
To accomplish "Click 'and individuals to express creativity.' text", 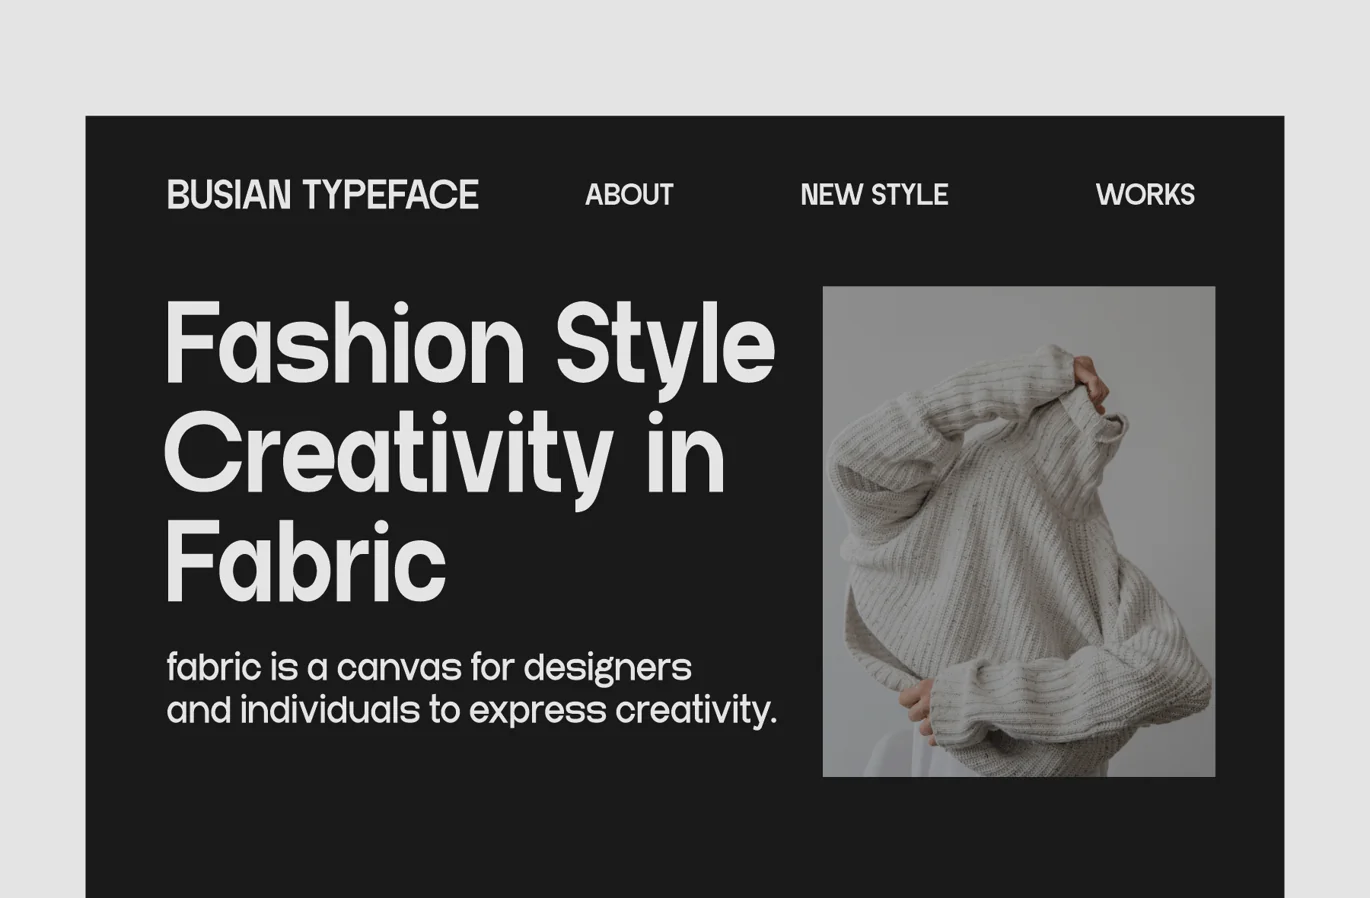I will coord(471,710).
